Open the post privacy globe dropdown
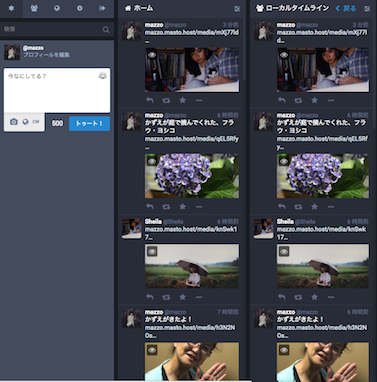Viewport: 377px width, 382px height. [25, 122]
